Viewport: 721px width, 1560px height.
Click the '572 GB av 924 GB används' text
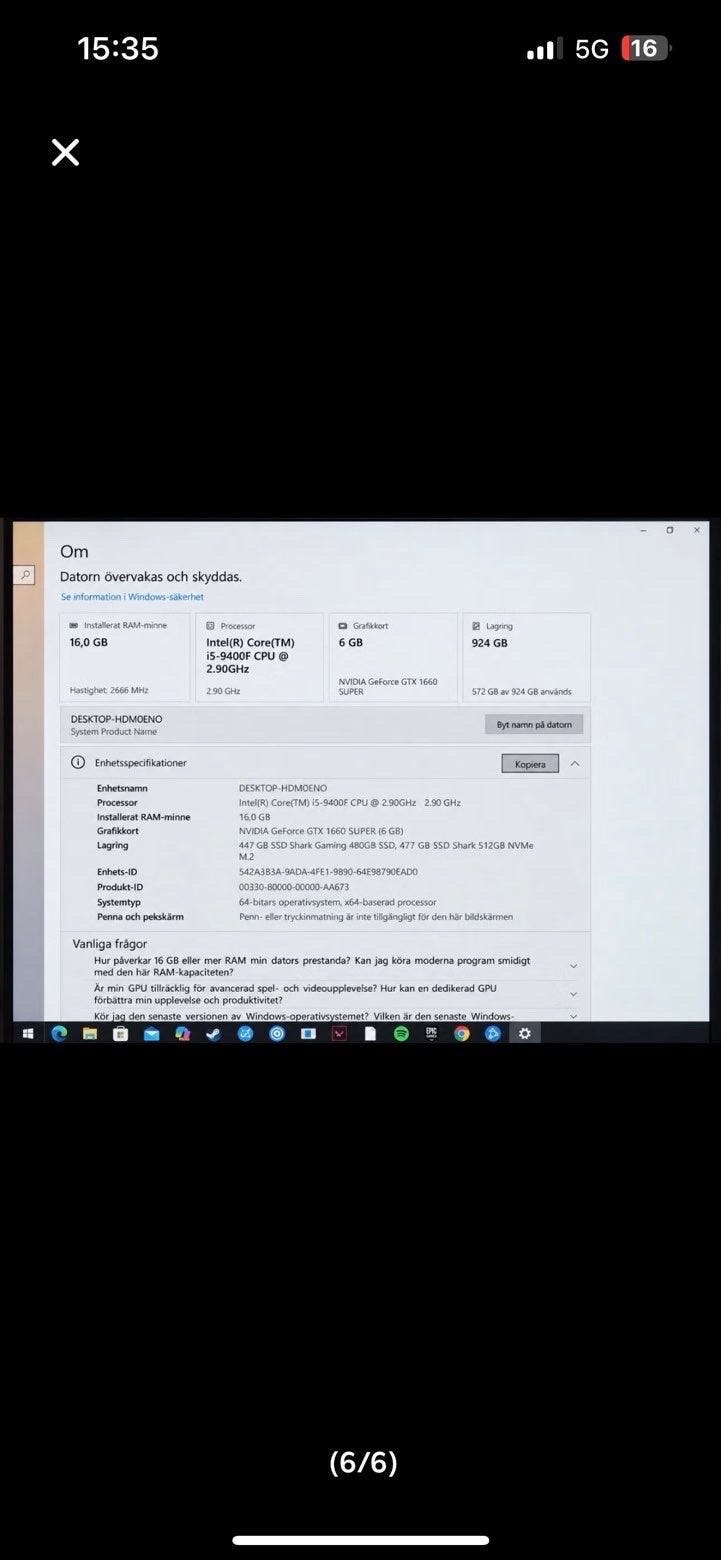[522, 691]
